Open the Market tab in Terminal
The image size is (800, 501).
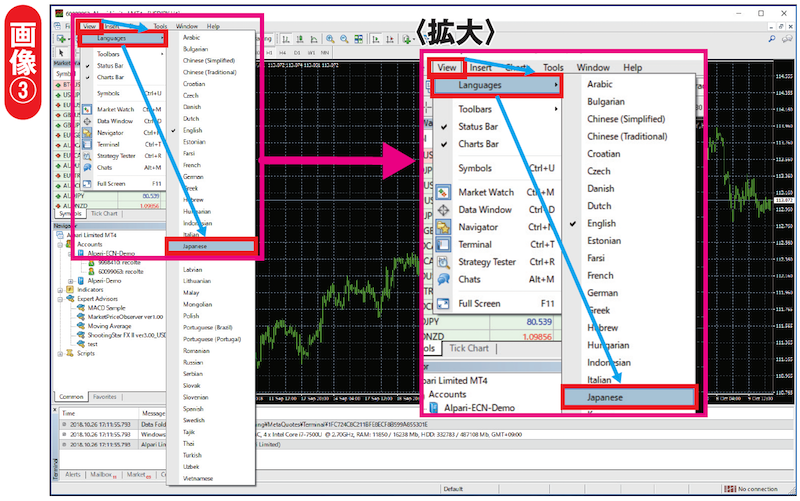pyautogui.click(x=138, y=474)
